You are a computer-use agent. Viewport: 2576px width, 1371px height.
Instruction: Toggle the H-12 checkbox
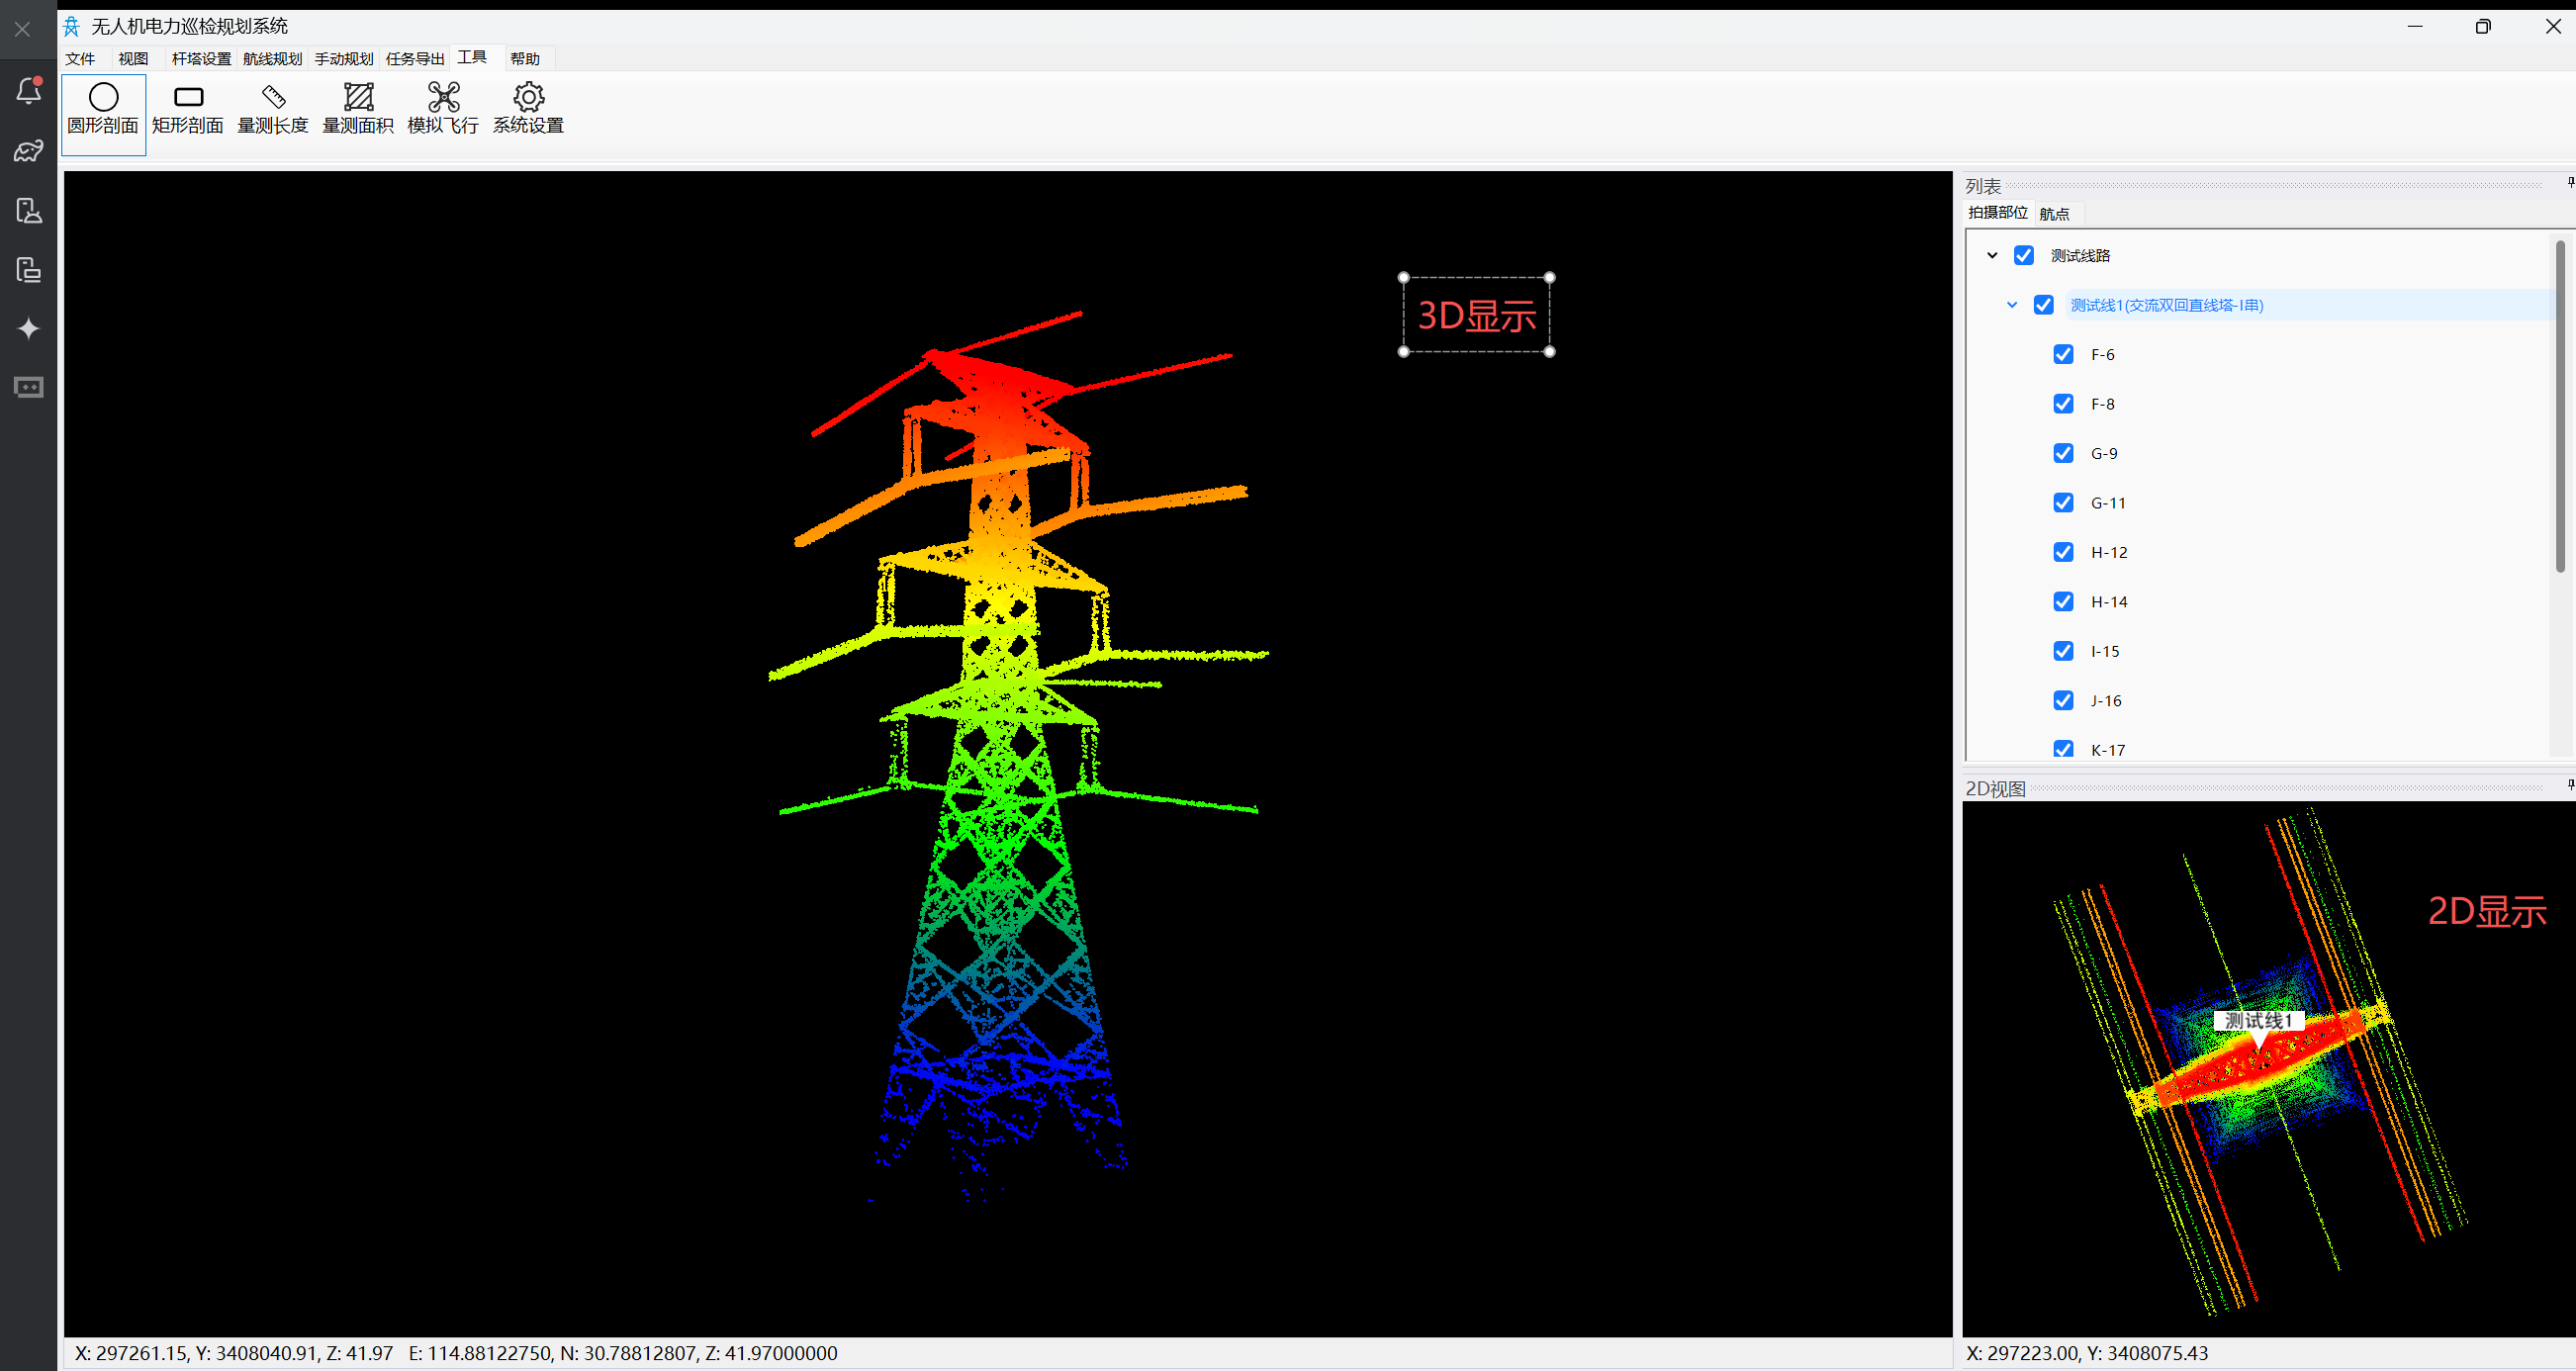tap(2063, 552)
